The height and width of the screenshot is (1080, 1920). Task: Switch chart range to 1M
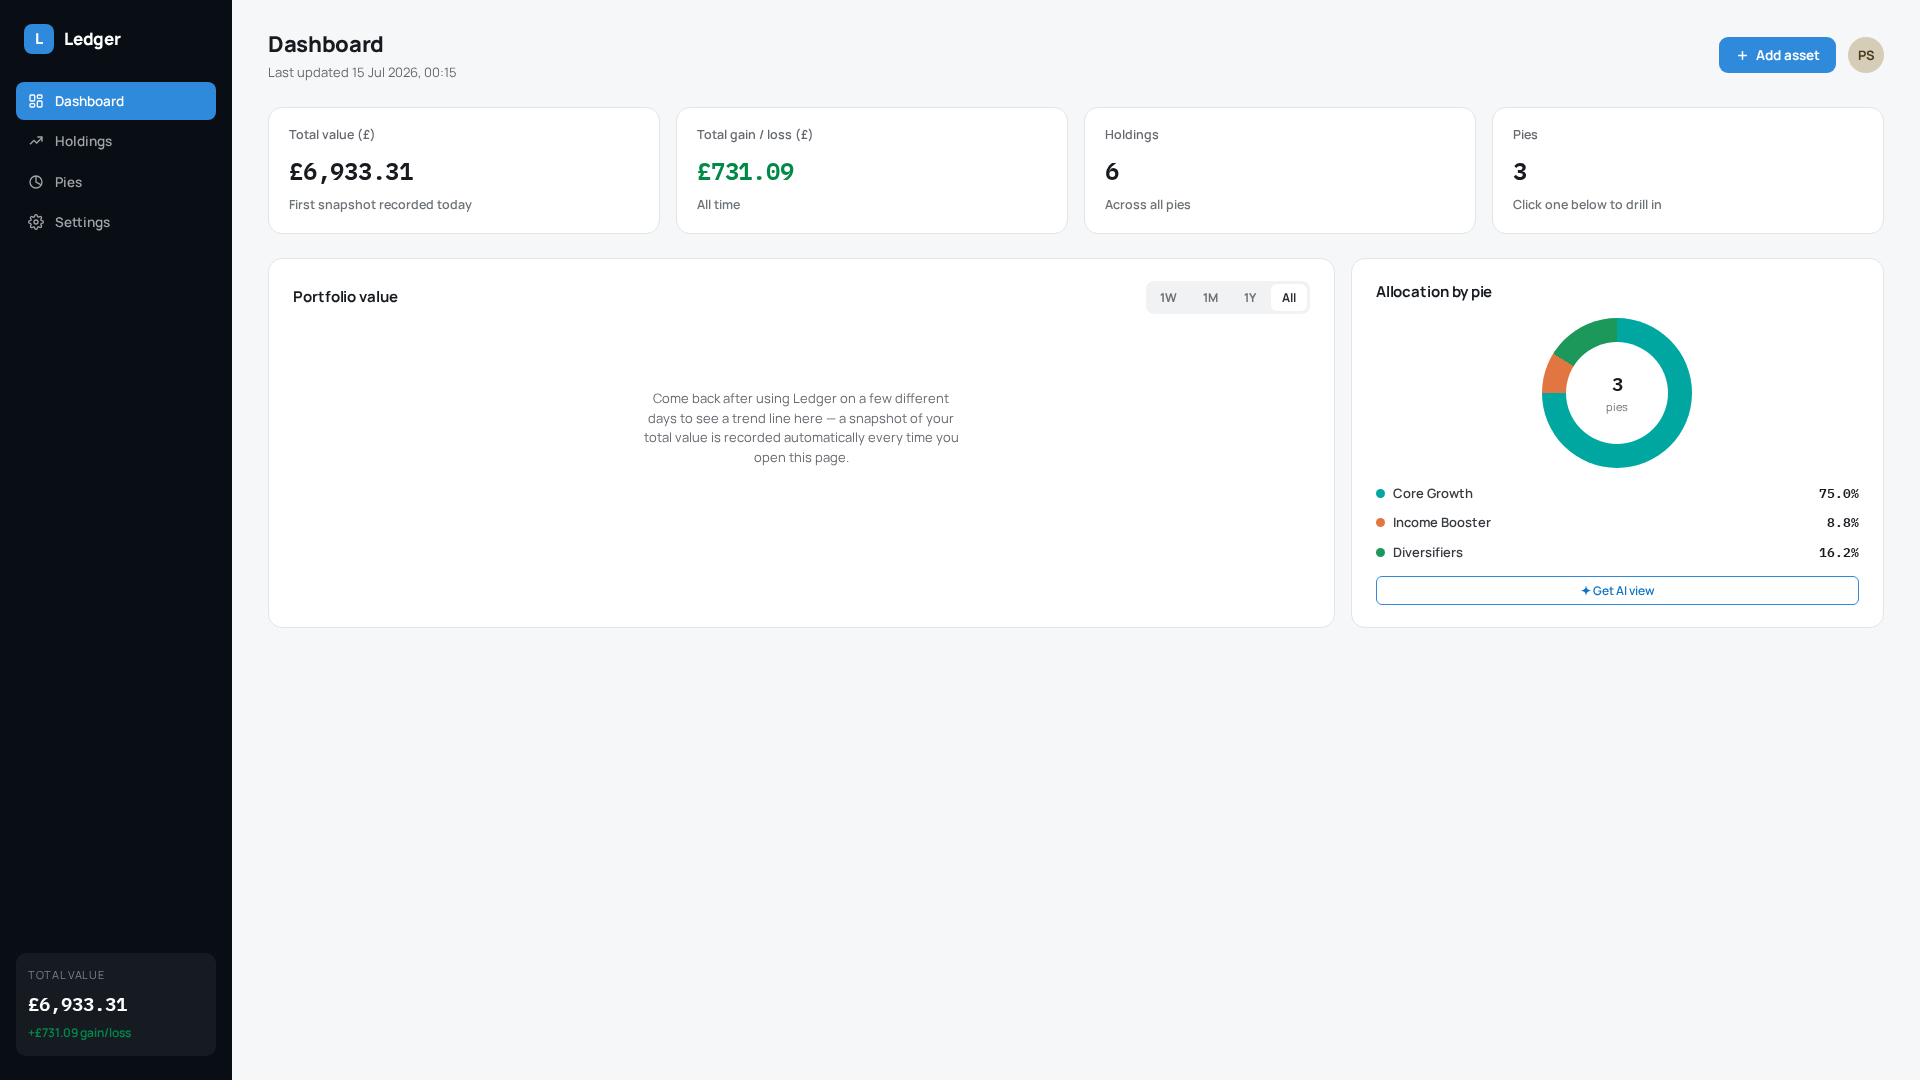point(1210,298)
